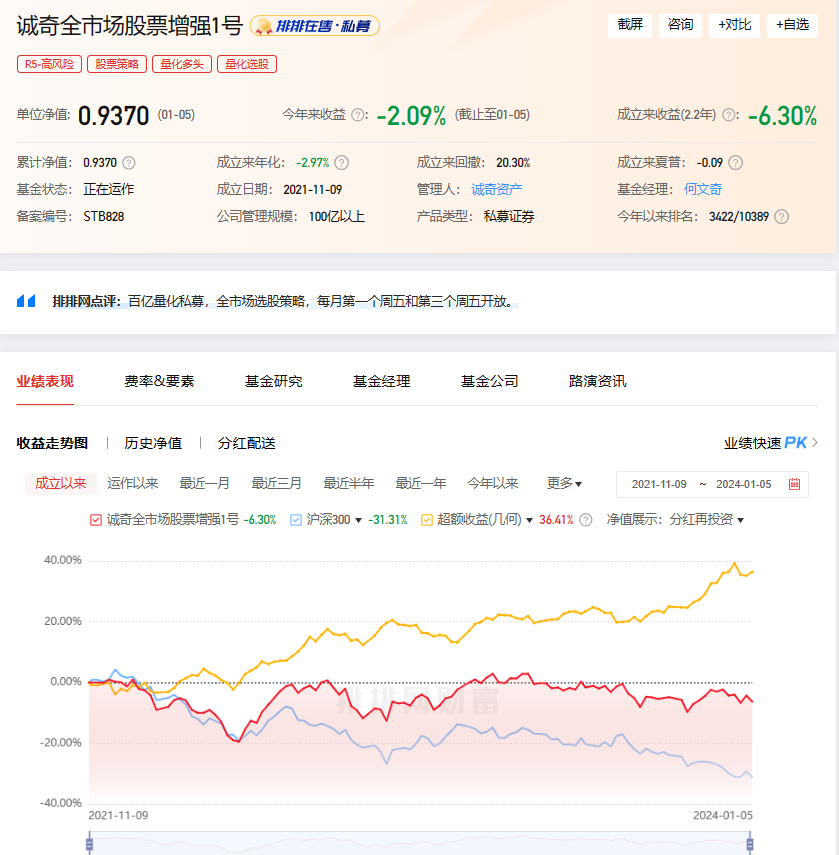Click the fund title 诚奇全市场股票增强1号
839x855 pixels.
130,26
